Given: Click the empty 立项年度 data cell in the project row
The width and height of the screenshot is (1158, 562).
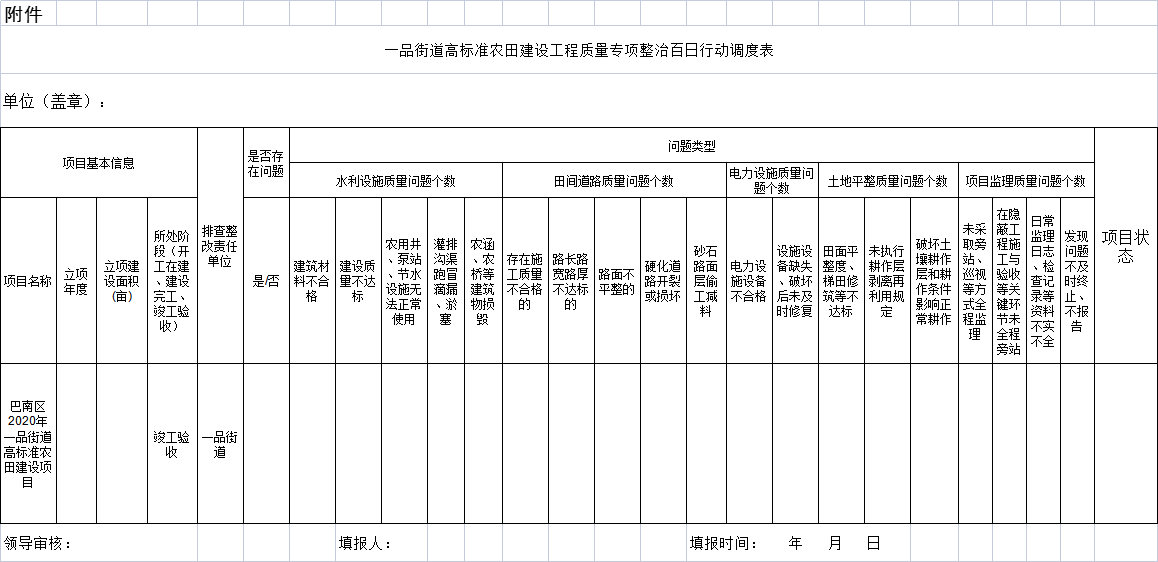Looking at the screenshot, I should tap(76, 444).
